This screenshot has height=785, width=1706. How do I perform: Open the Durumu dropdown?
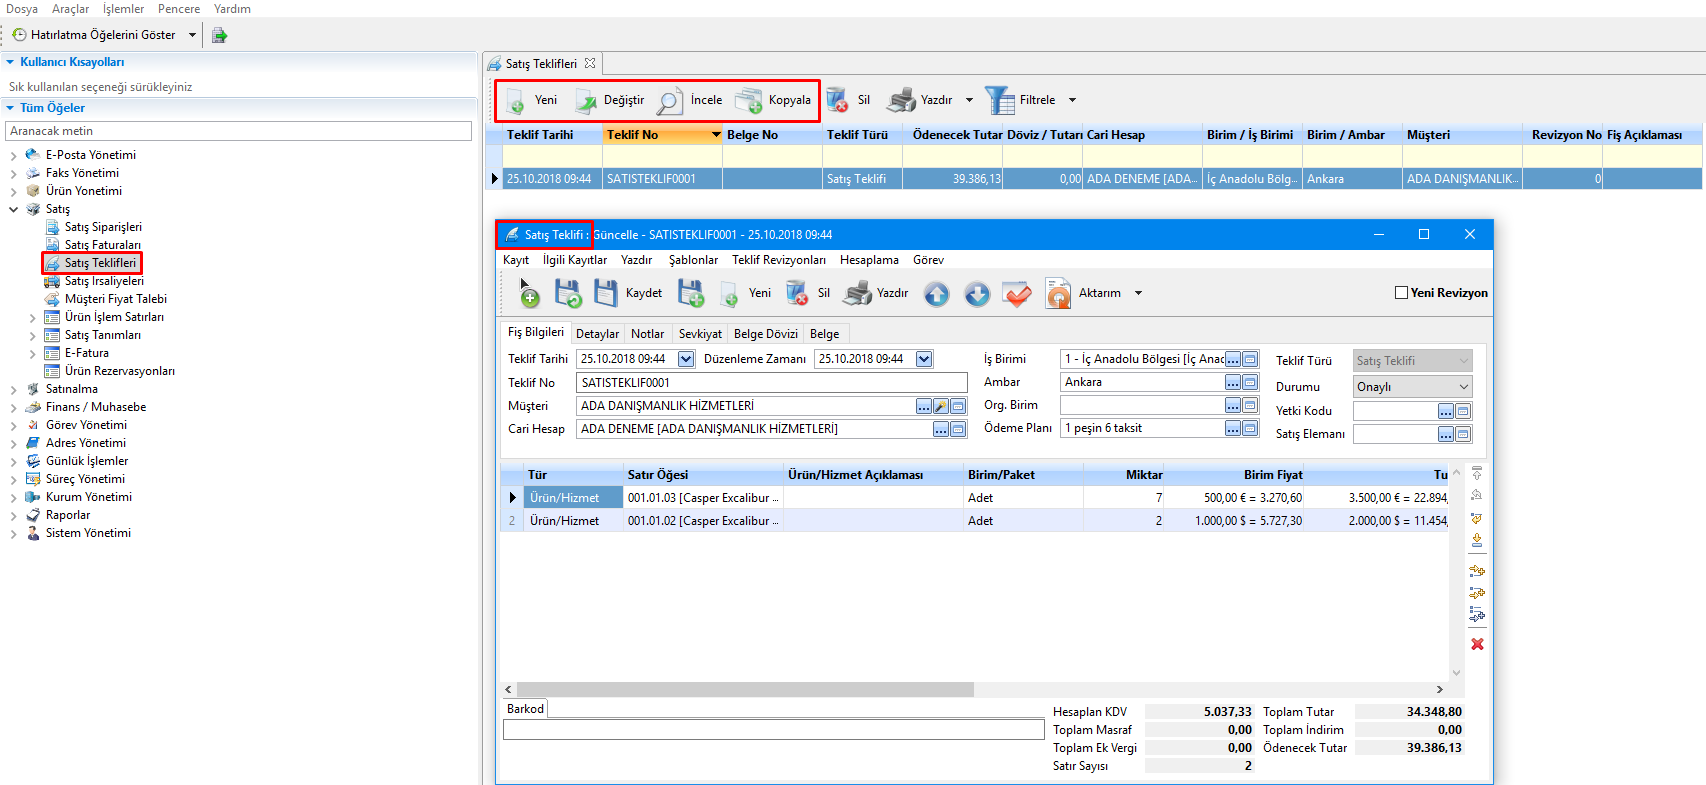(x=1463, y=387)
